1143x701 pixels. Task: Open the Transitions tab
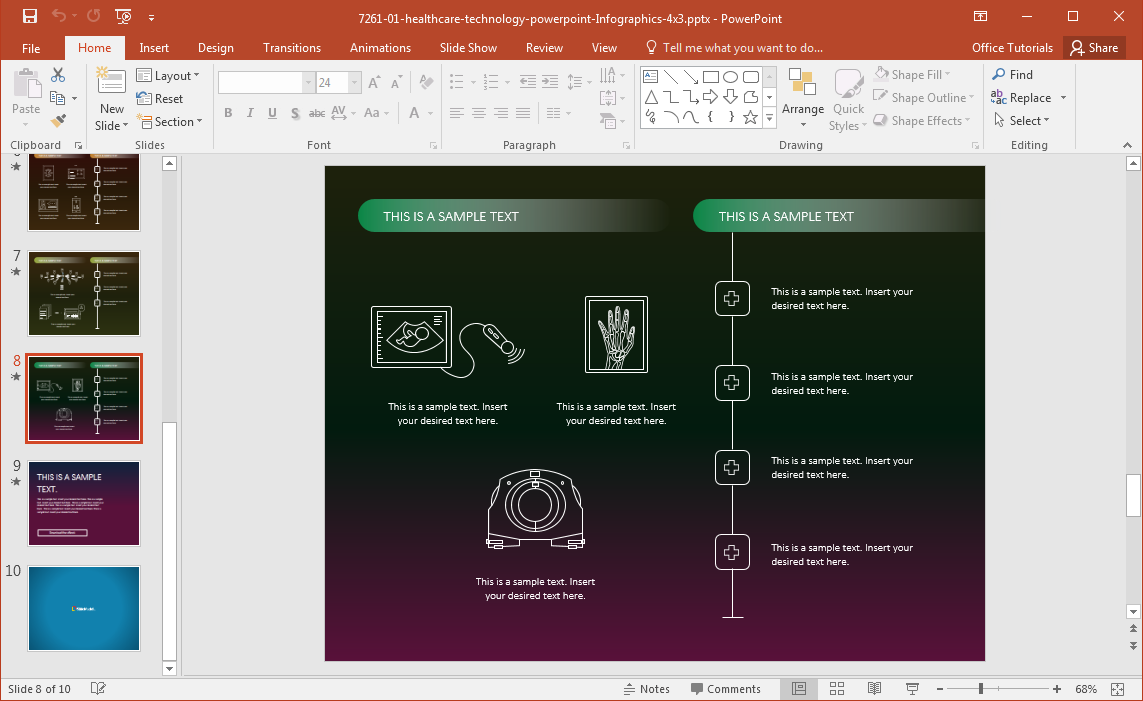click(292, 48)
